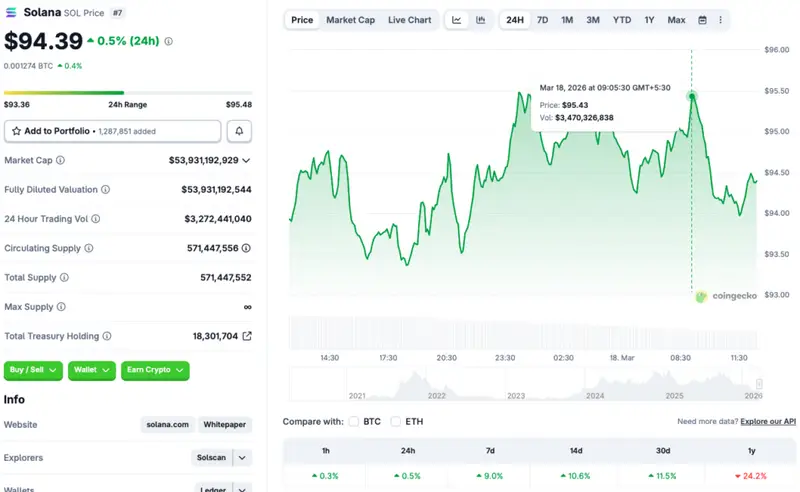This screenshot has height=492, width=800.
Task: Select the 7D time range
Action: [x=542, y=20]
